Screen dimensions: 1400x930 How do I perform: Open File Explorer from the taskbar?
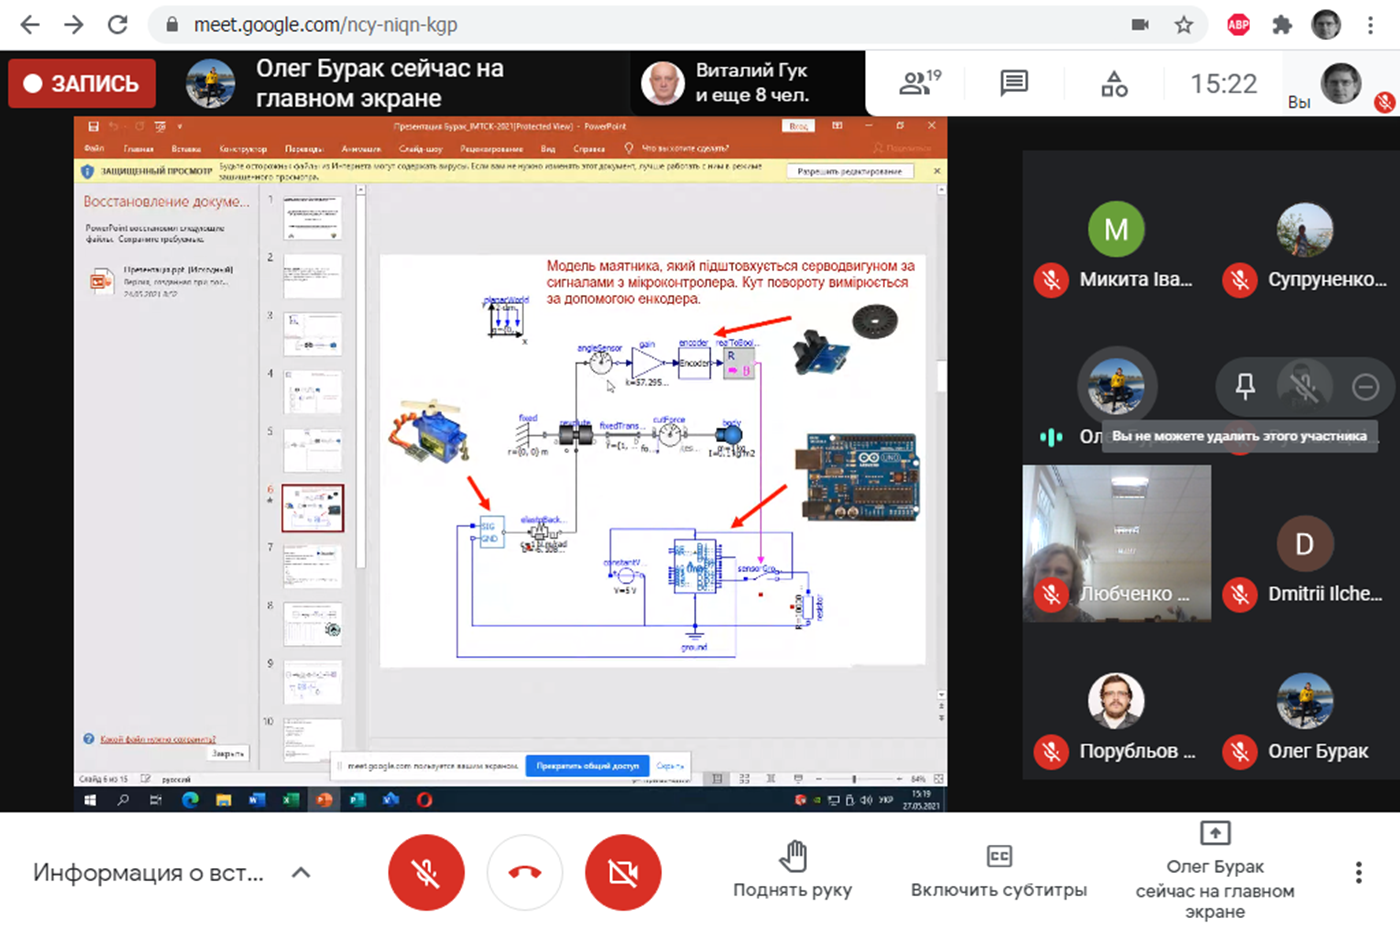pos(223,800)
